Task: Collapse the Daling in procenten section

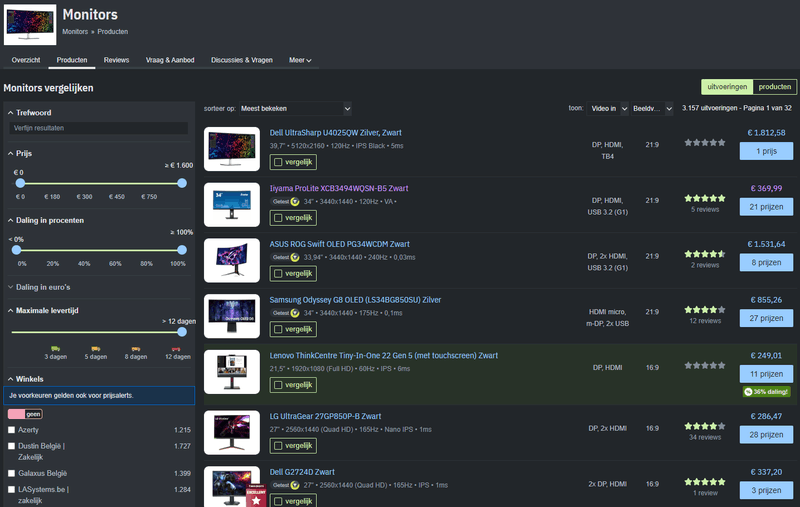Action: pos(45,220)
